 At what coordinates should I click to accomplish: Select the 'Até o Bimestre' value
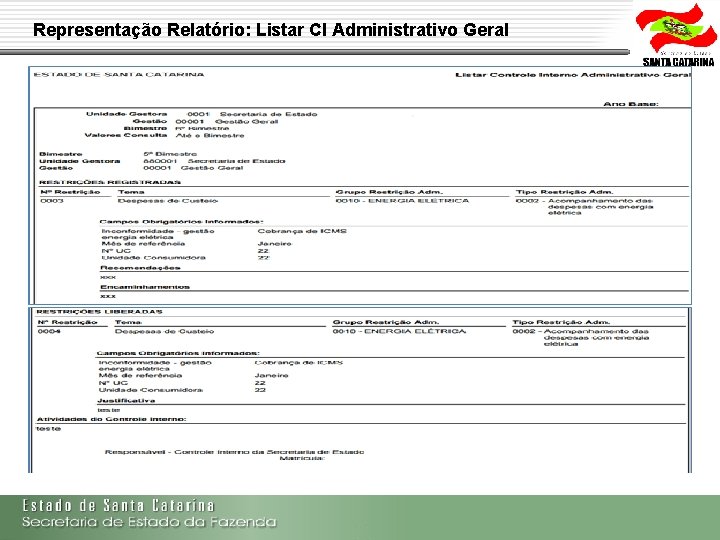click(x=210, y=135)
